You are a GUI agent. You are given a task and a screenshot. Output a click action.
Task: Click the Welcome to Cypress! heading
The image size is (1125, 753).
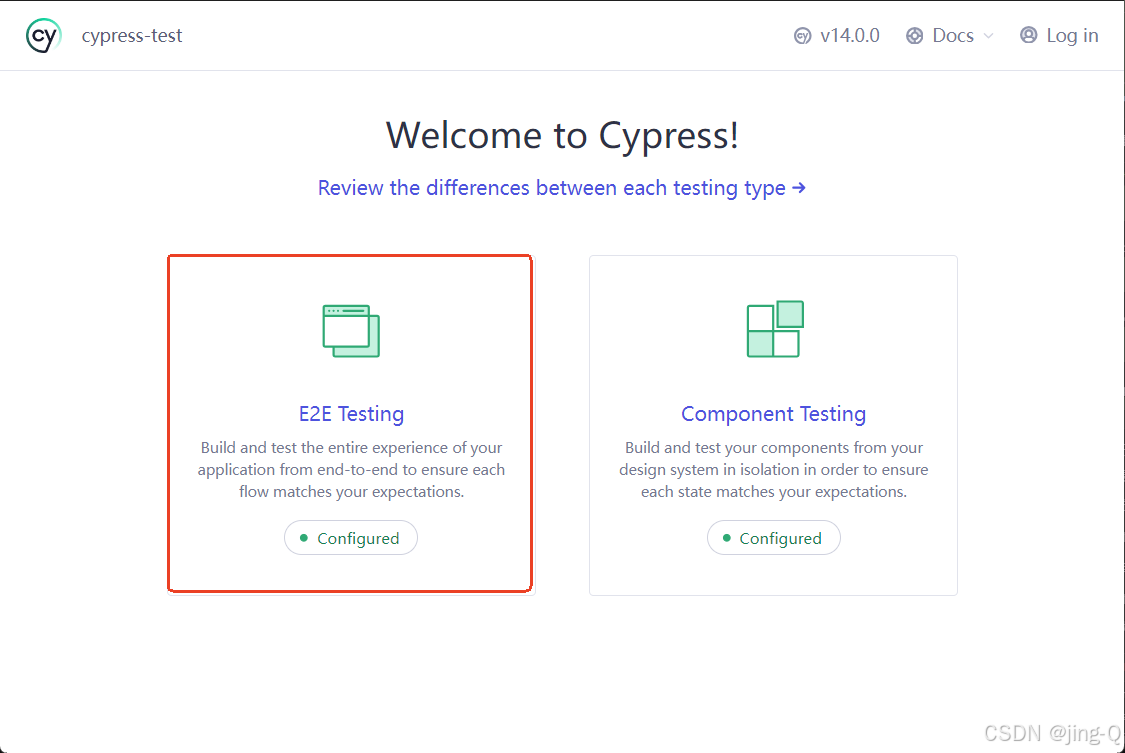point(562,136)
